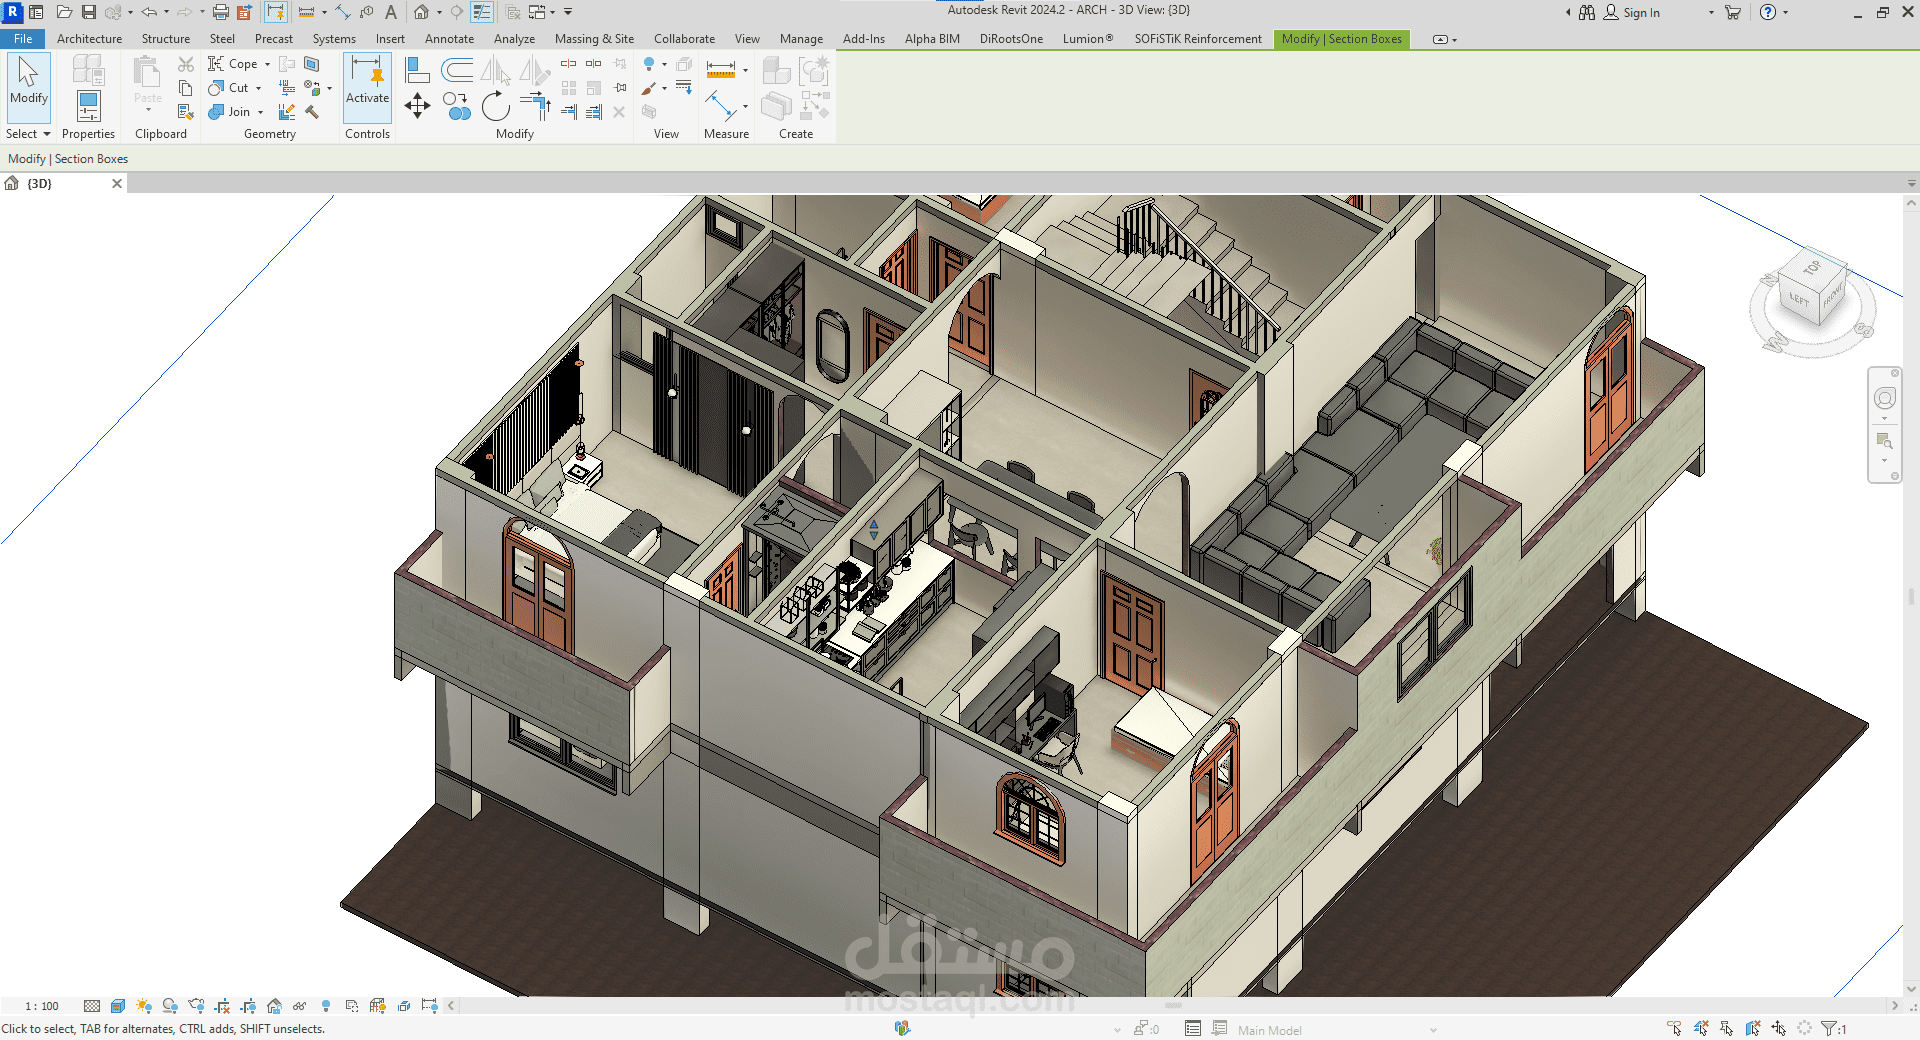The image size is (1920, 1040).
Task: Expand the Join dropdown arrow
Action: click(x=260, y=112)
